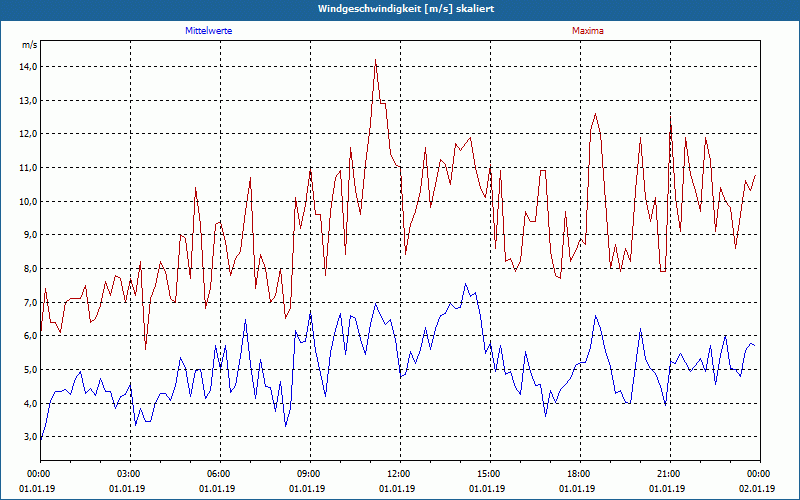Click the '03:00' time axis label

pos(131,474)
